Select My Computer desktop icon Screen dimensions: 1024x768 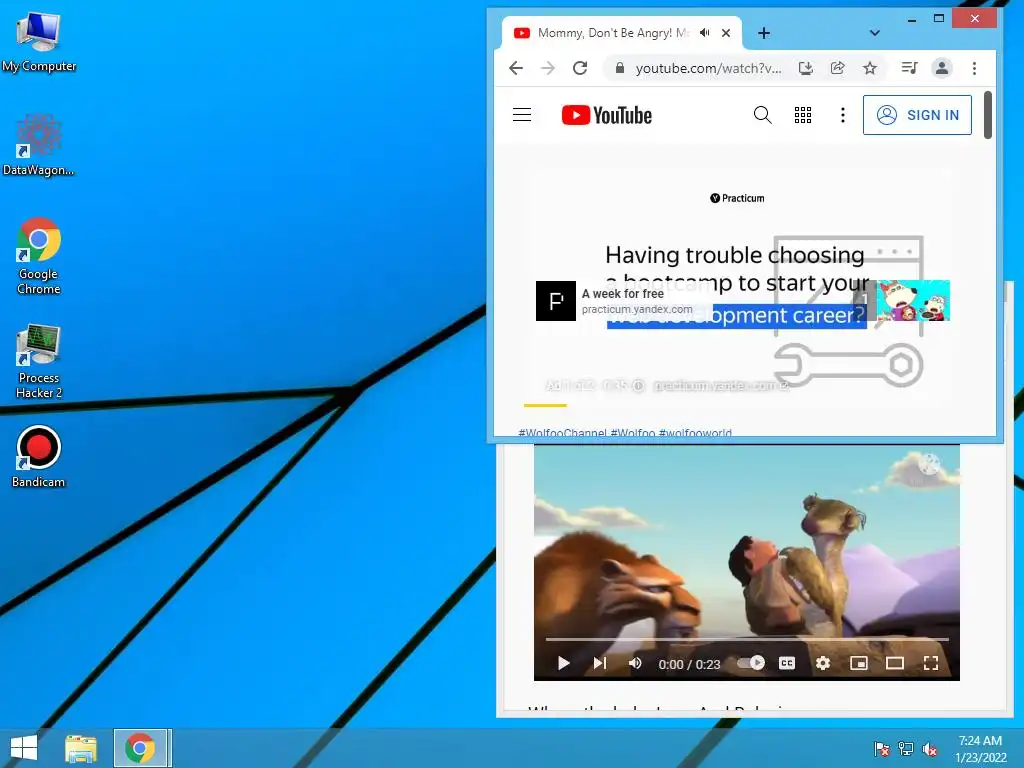click(x=39, y=41)
